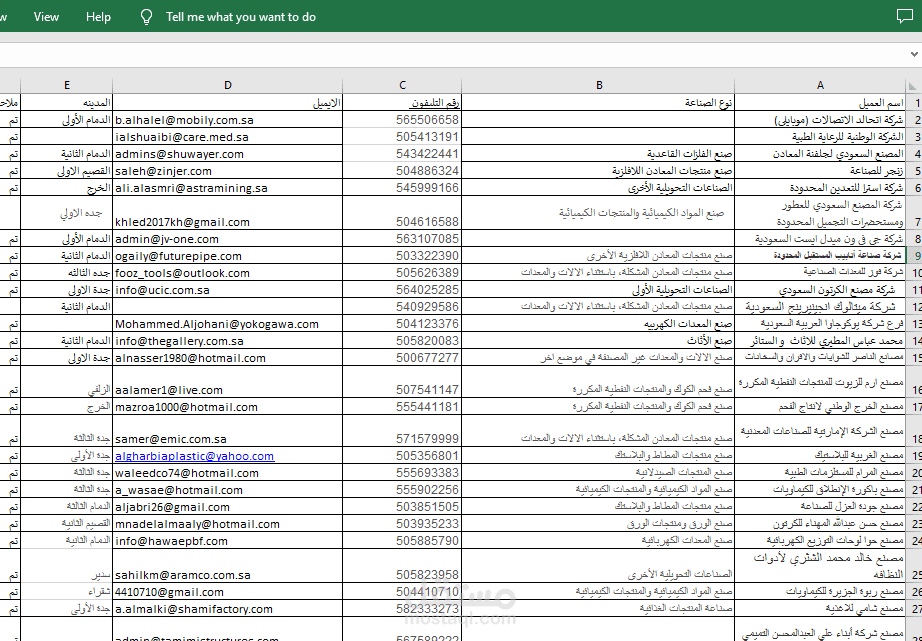Click cell with khled2017kh@gmail.com

point(228,213)
